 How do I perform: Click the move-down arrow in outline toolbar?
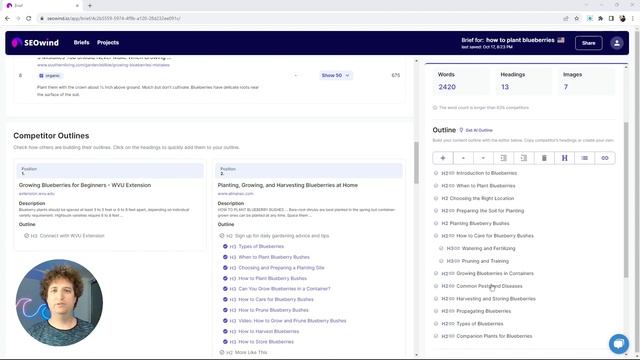pyautogui.click(x=483, y=158)
